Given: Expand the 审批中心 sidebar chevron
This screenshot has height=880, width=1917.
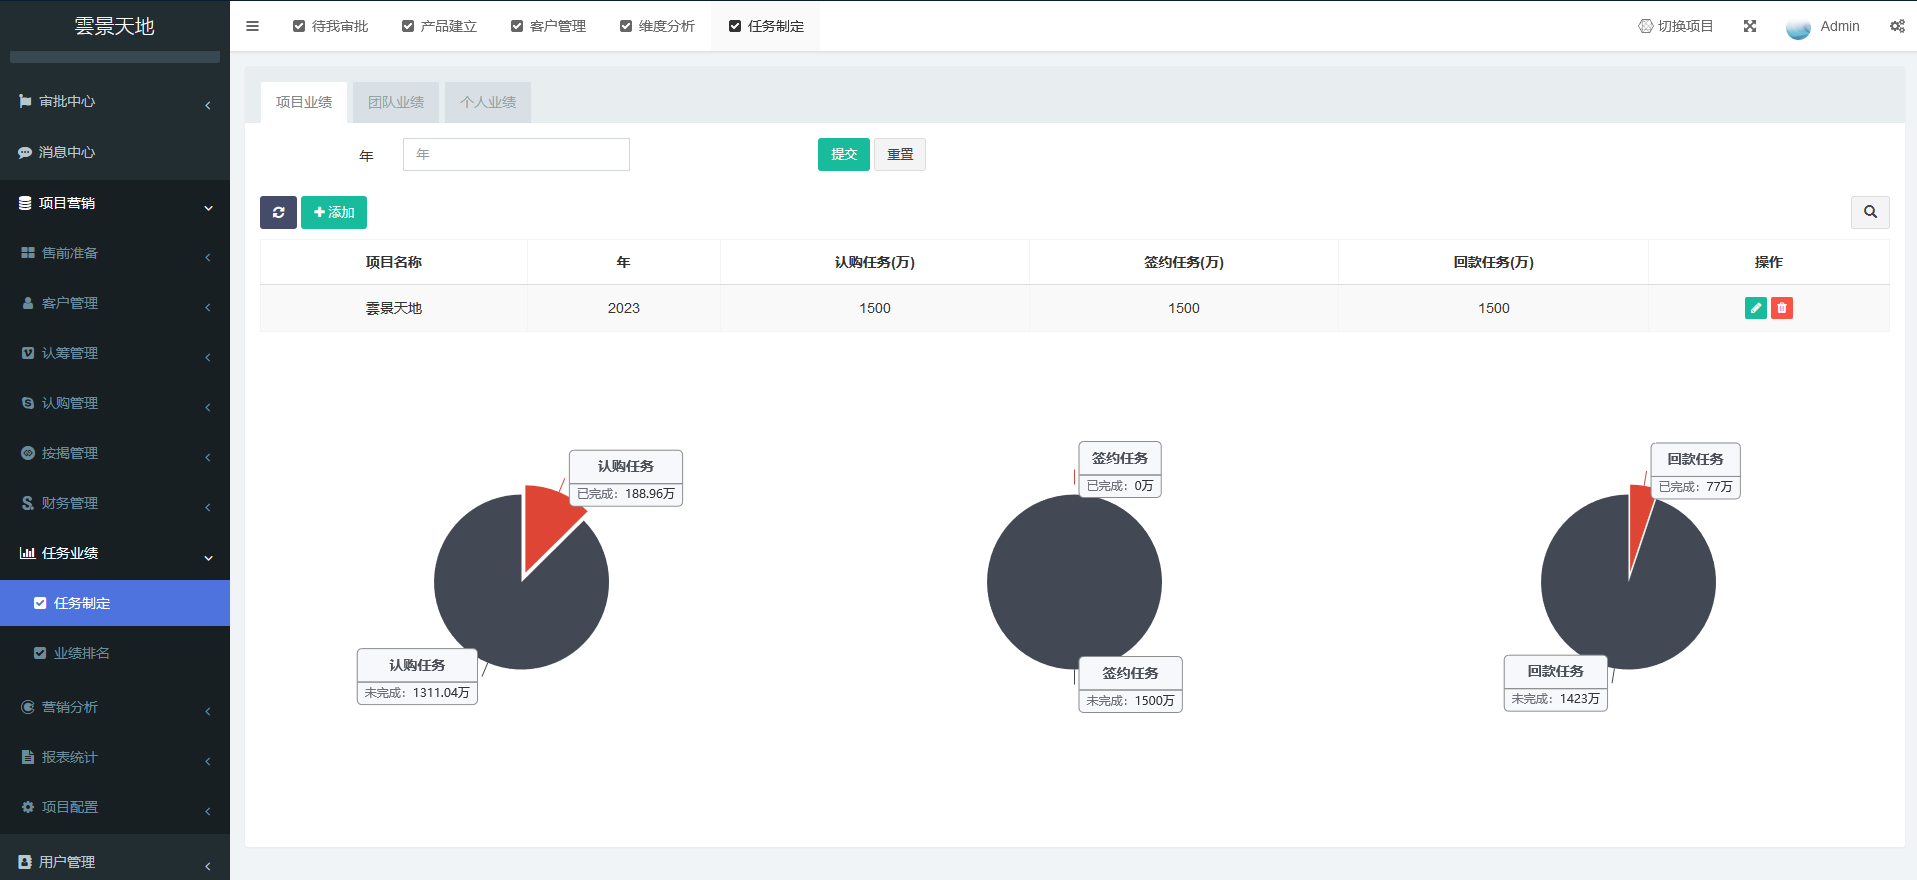Looking at the screenshot, I should pyautogui.click(x=208, y=105).
